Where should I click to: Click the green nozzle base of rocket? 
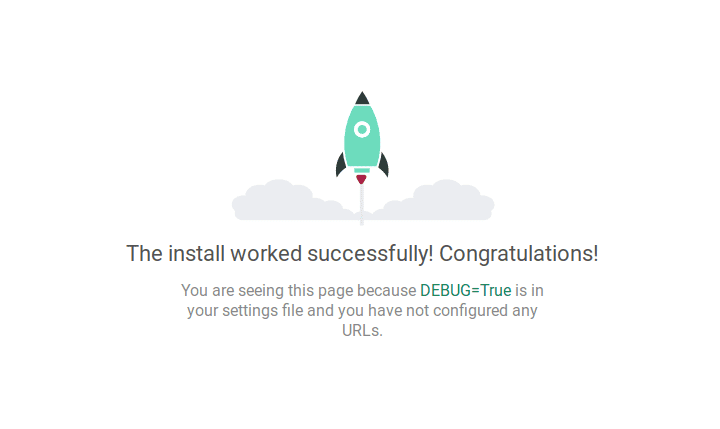tap(362, 170)
